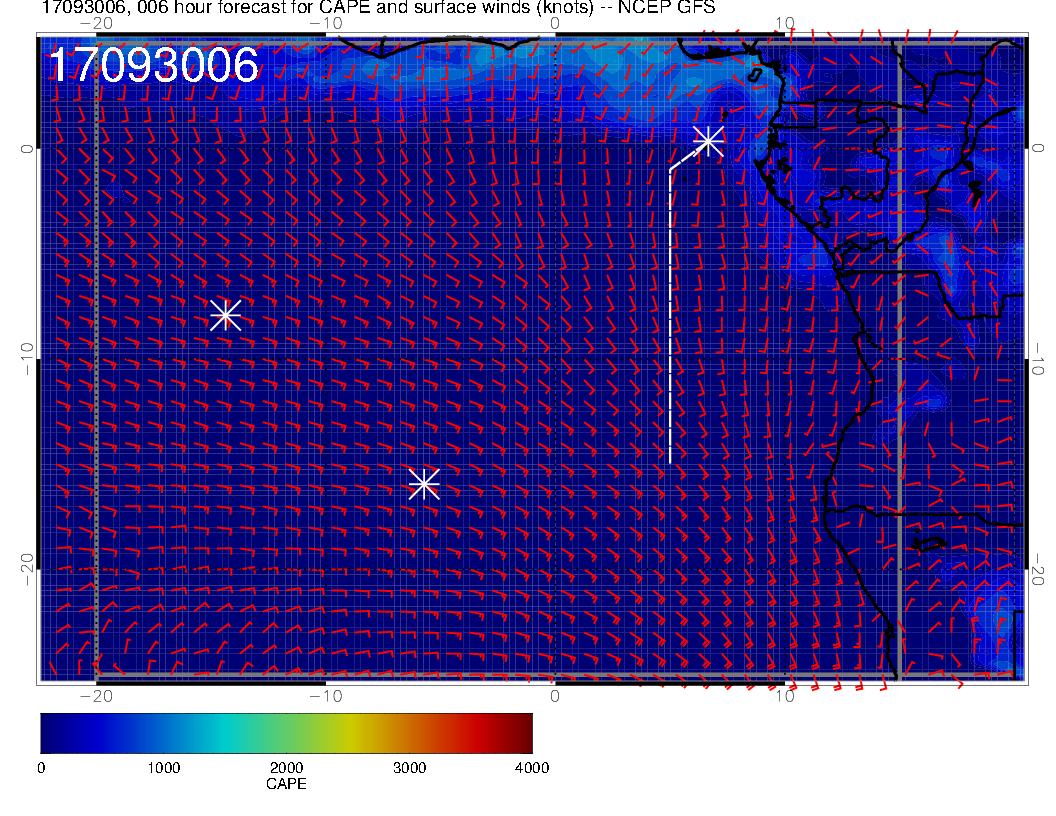
Task: Click the CAPE label under the colorbar
Action: pos(286,785)
